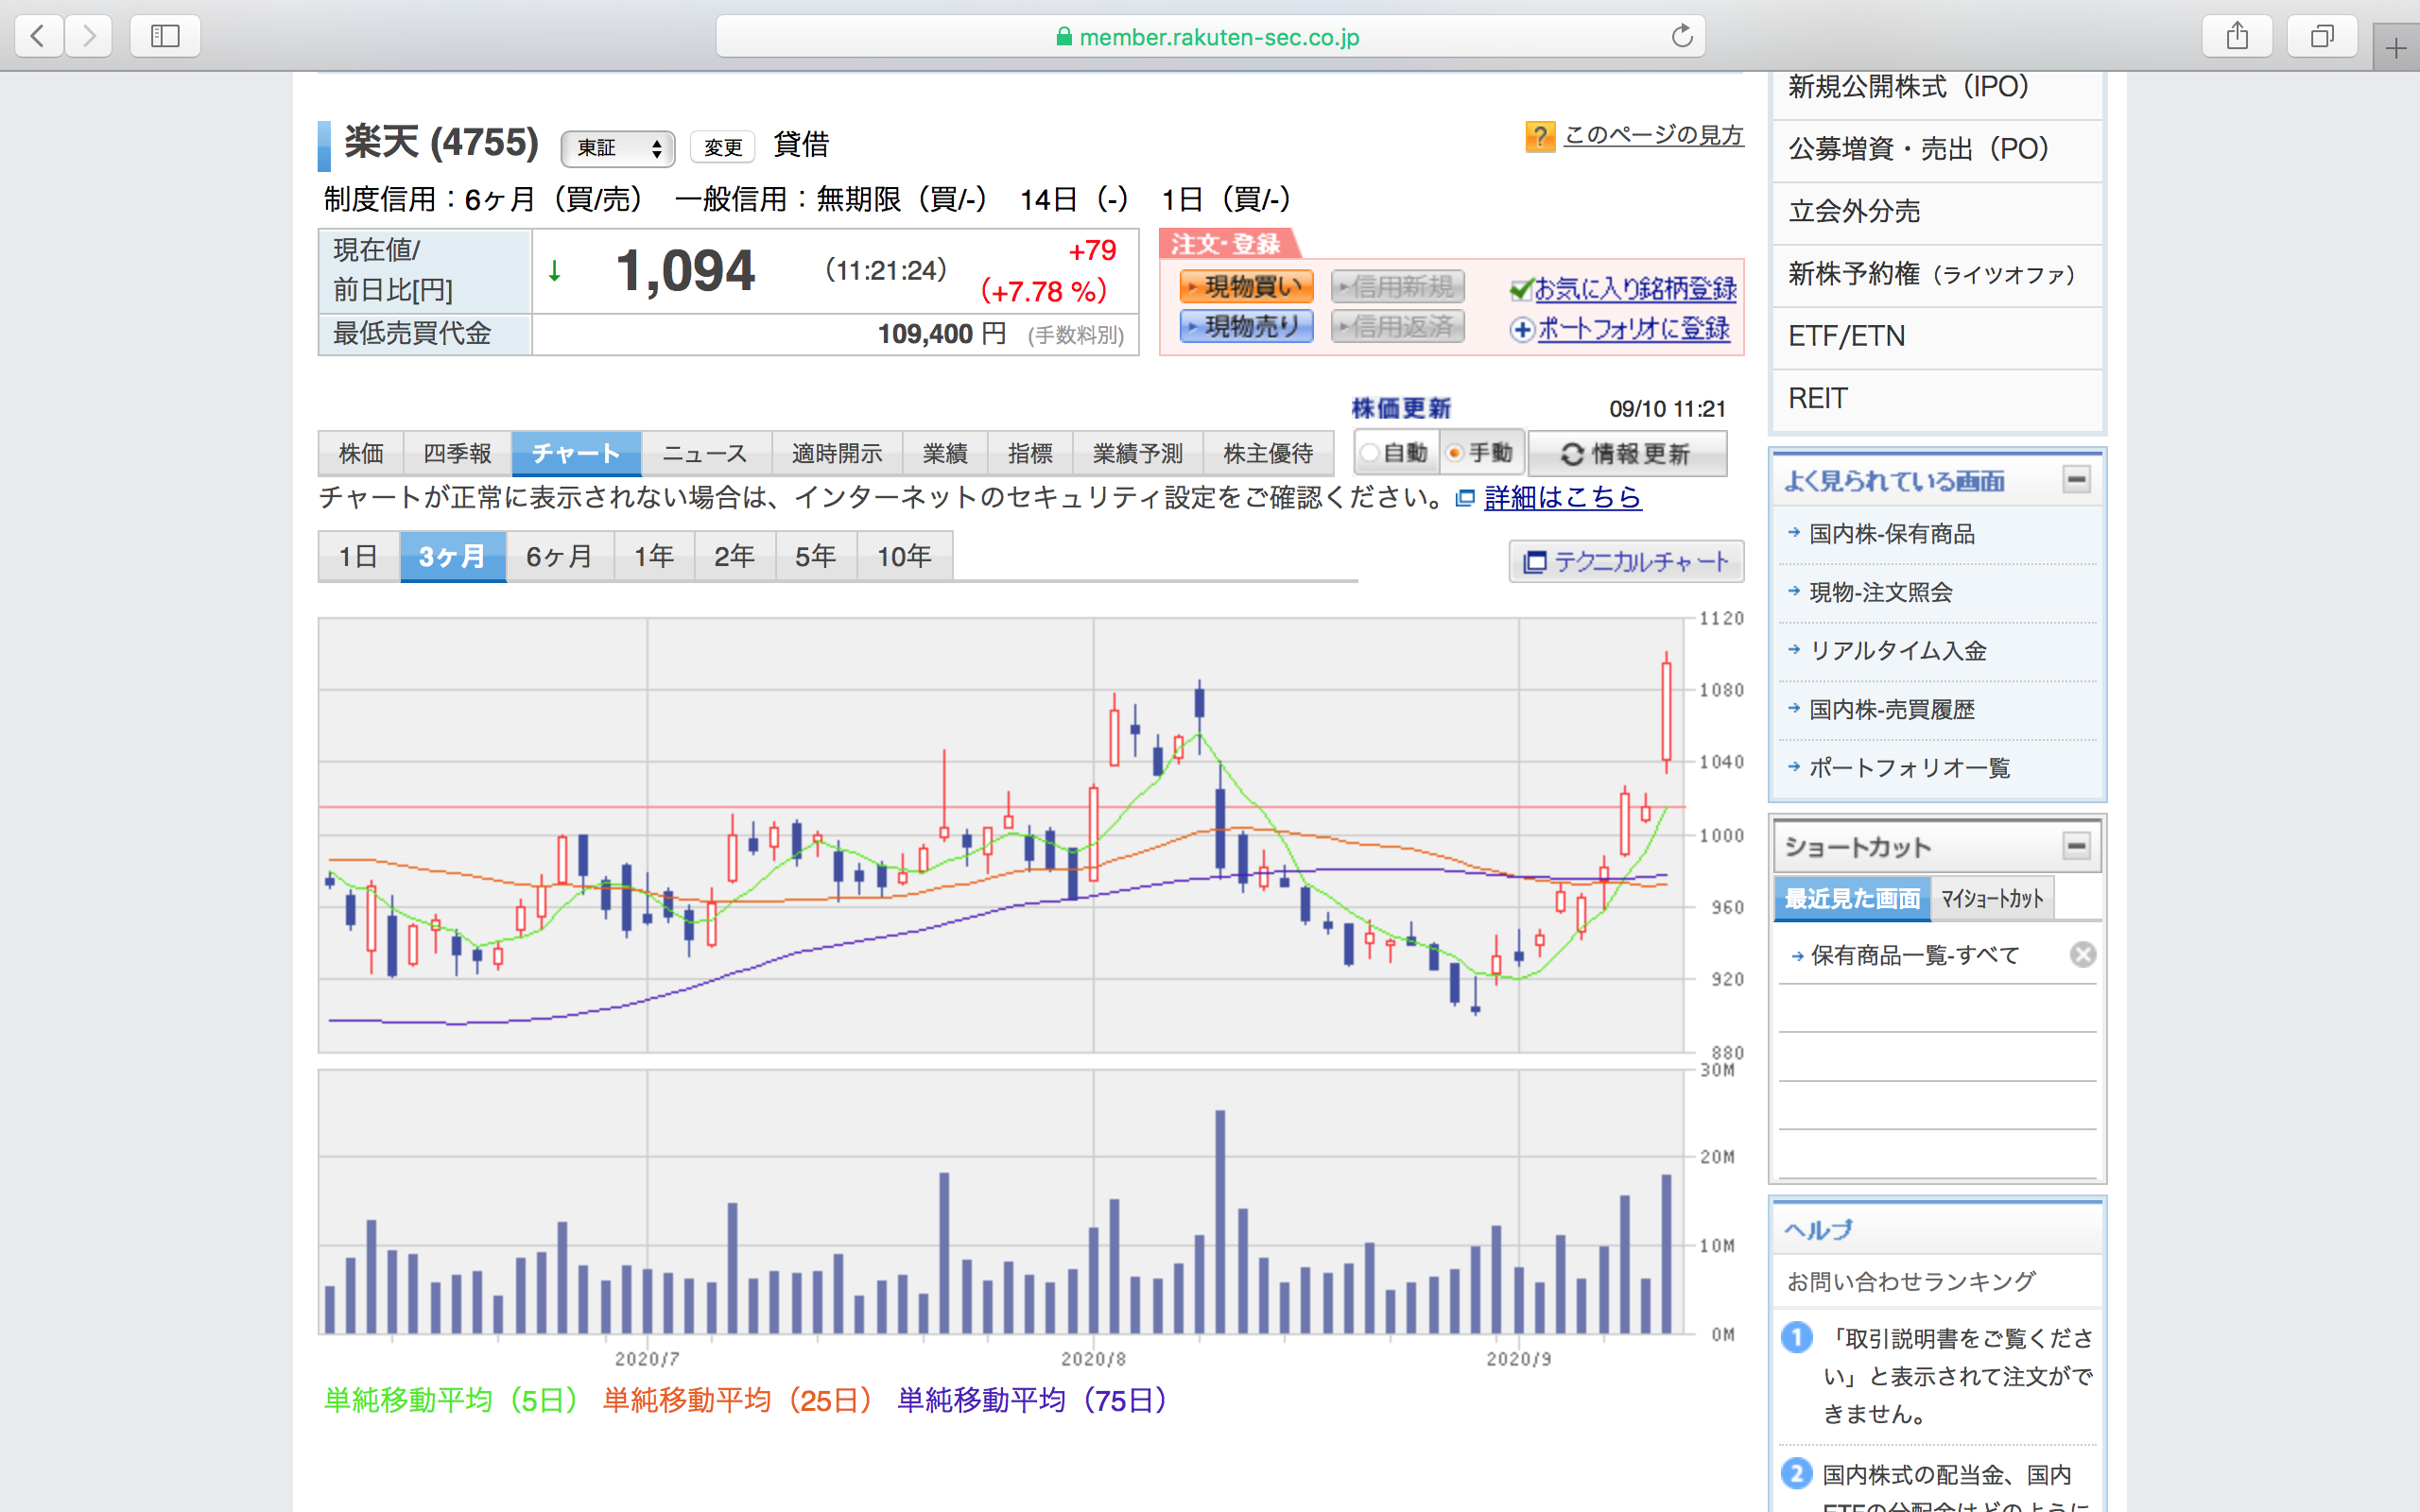Show the 2年 chart period
Image resolution: width=2420 pixels, height=1512 pixels.
click(x=735, y=556)
